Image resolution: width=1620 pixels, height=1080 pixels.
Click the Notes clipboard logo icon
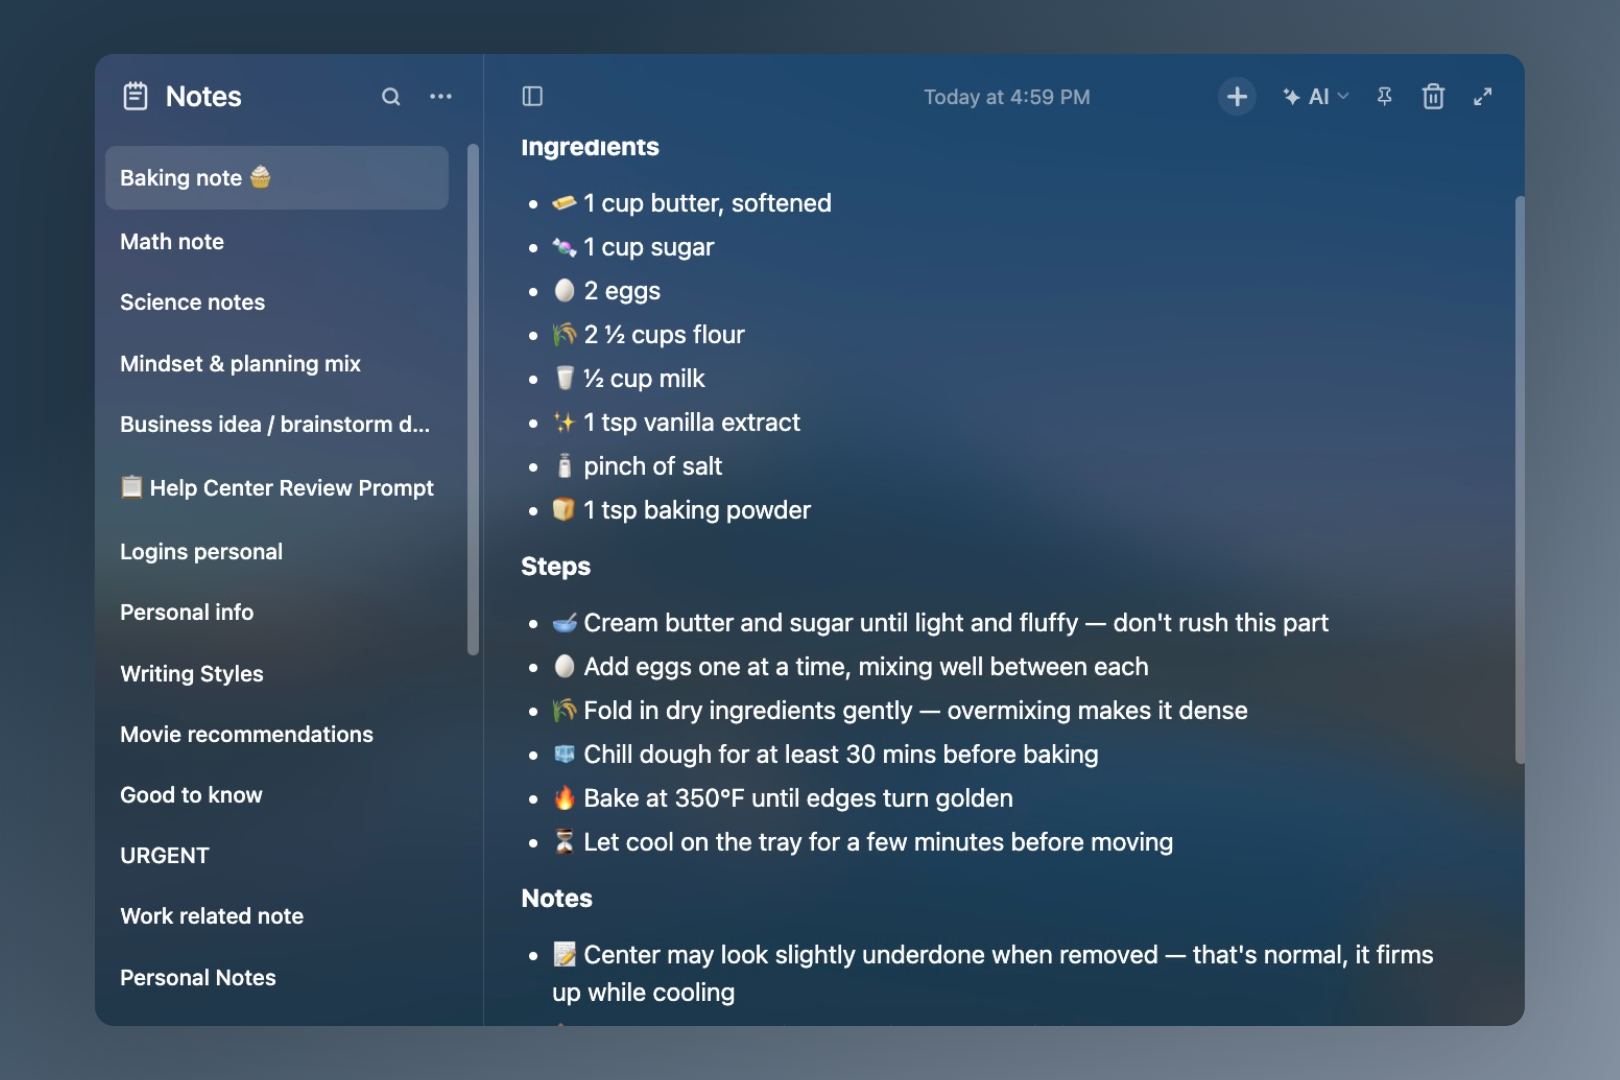135,97
